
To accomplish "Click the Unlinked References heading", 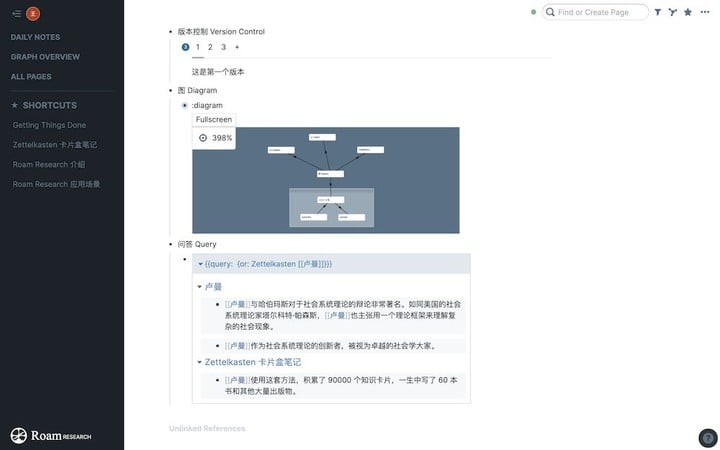I will point(207,428).
